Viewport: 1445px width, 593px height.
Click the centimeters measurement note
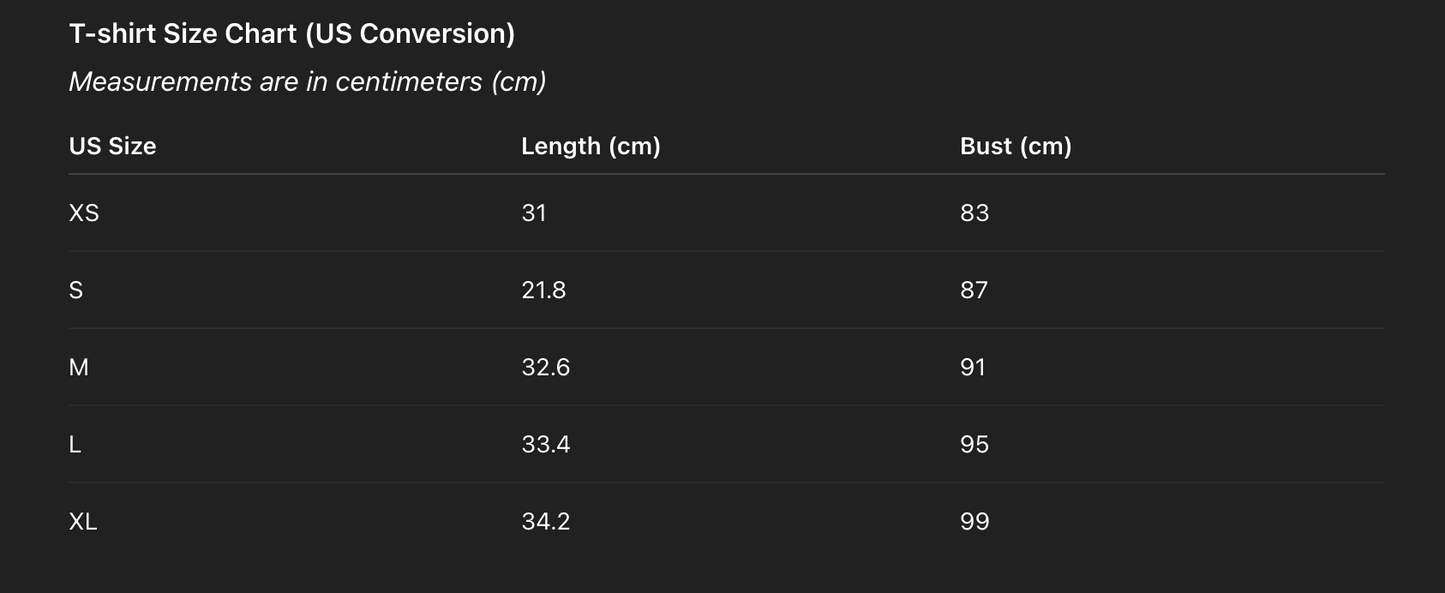(x=307, y=82)
